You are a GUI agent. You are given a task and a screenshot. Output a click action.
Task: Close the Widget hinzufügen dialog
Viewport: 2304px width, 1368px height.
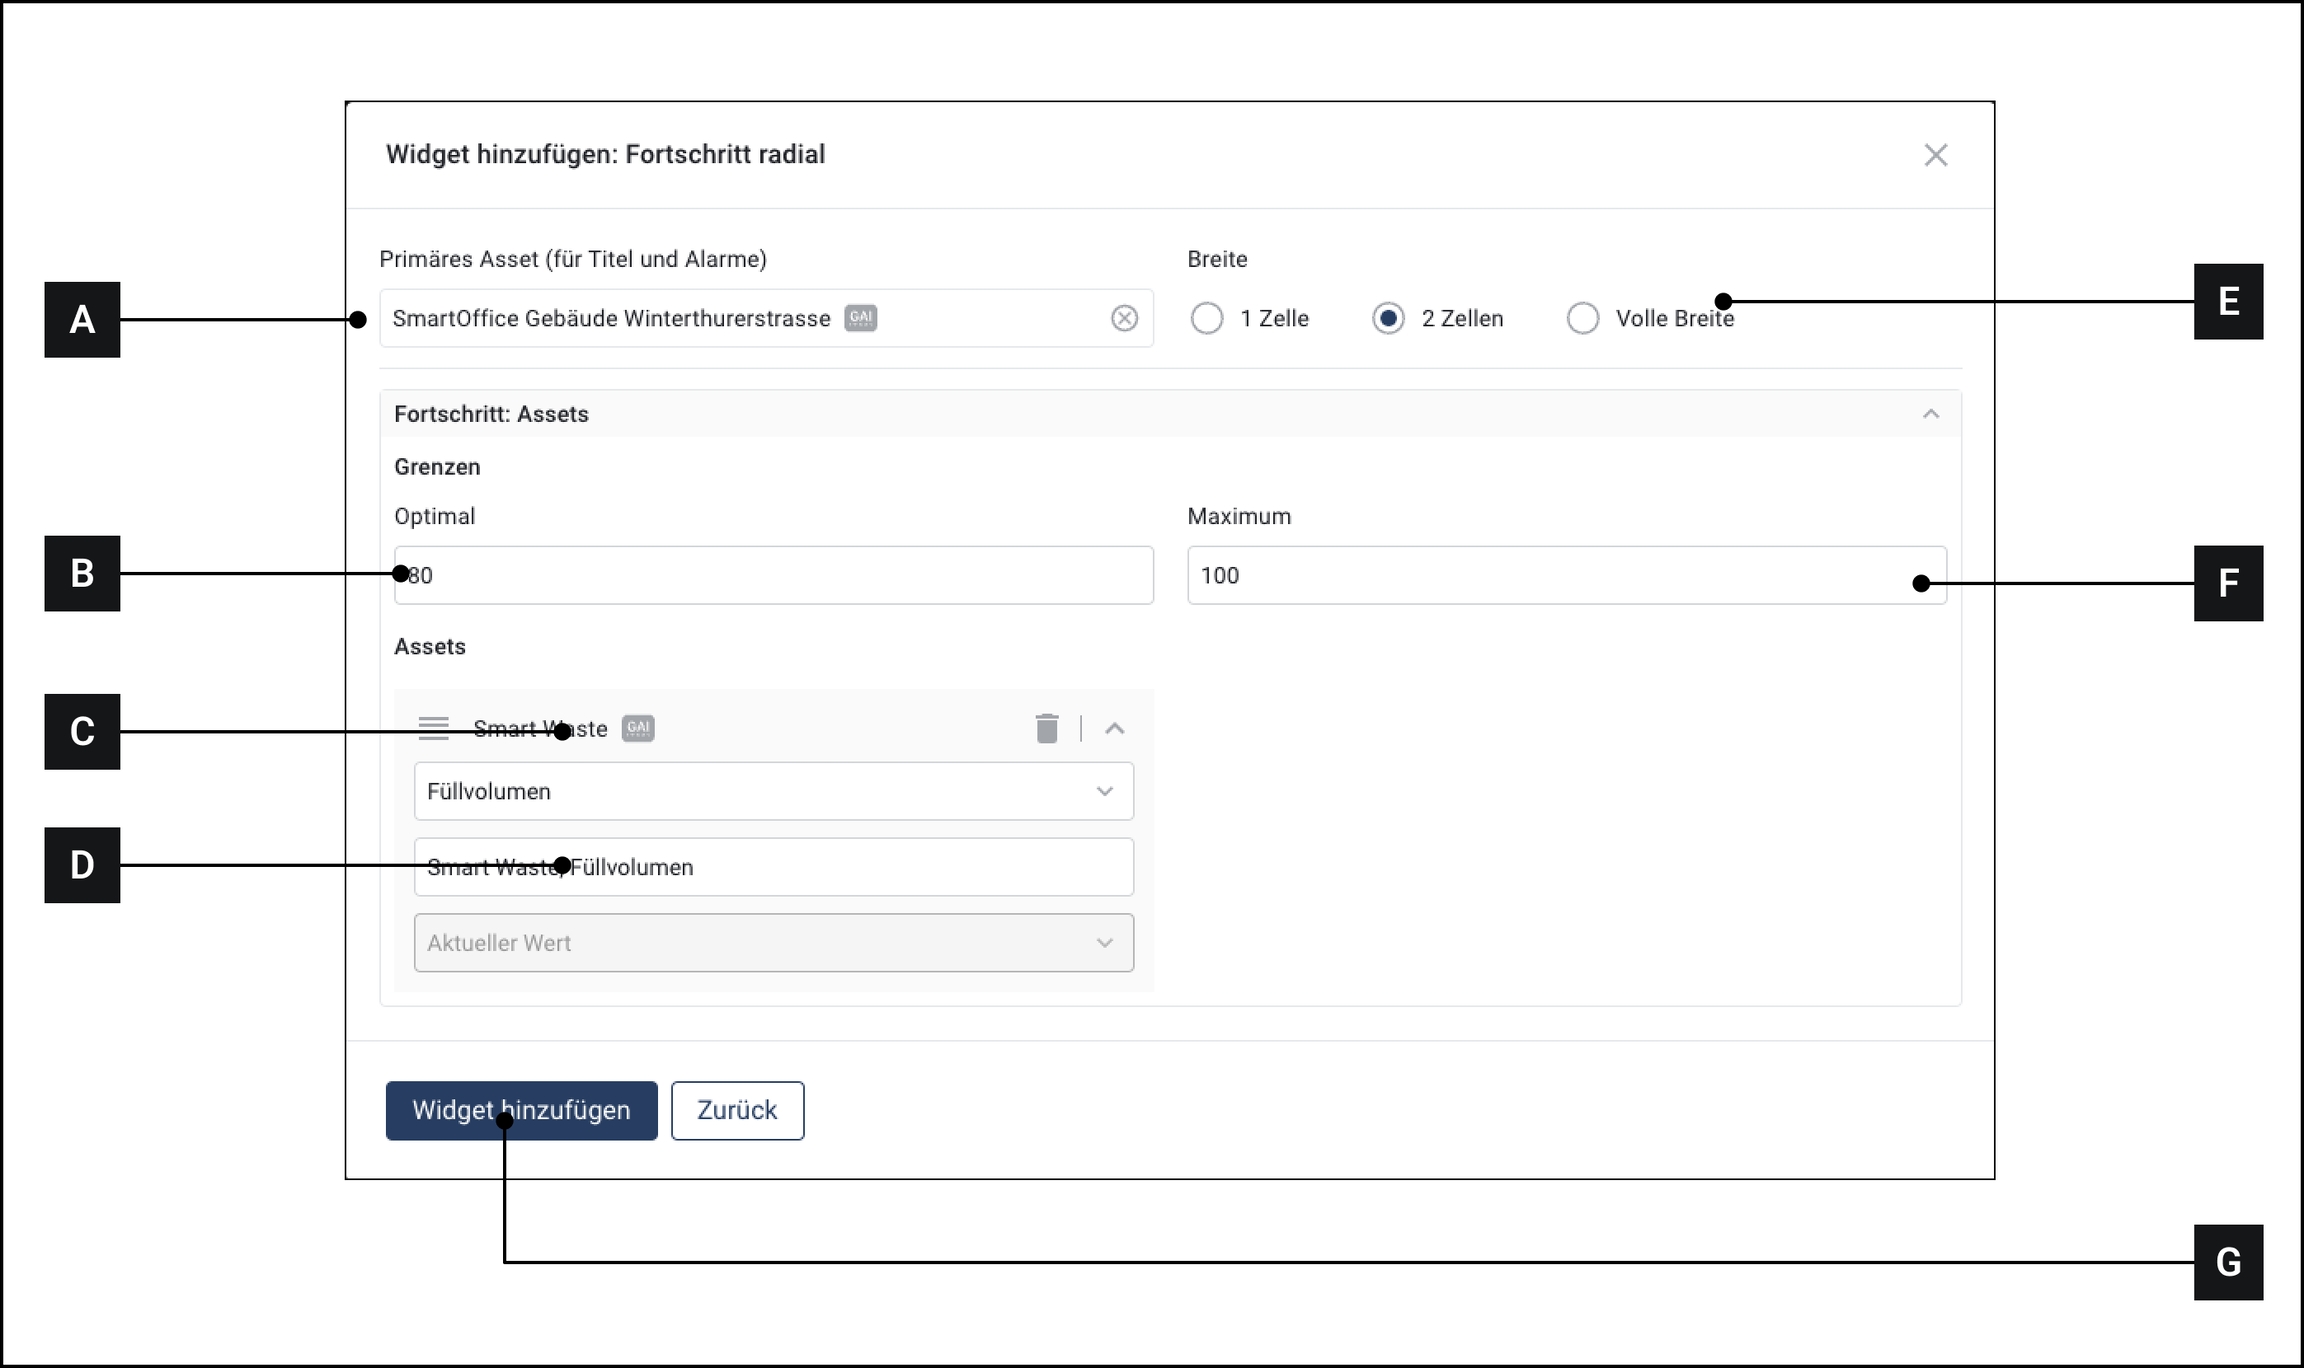point(1935,155)
